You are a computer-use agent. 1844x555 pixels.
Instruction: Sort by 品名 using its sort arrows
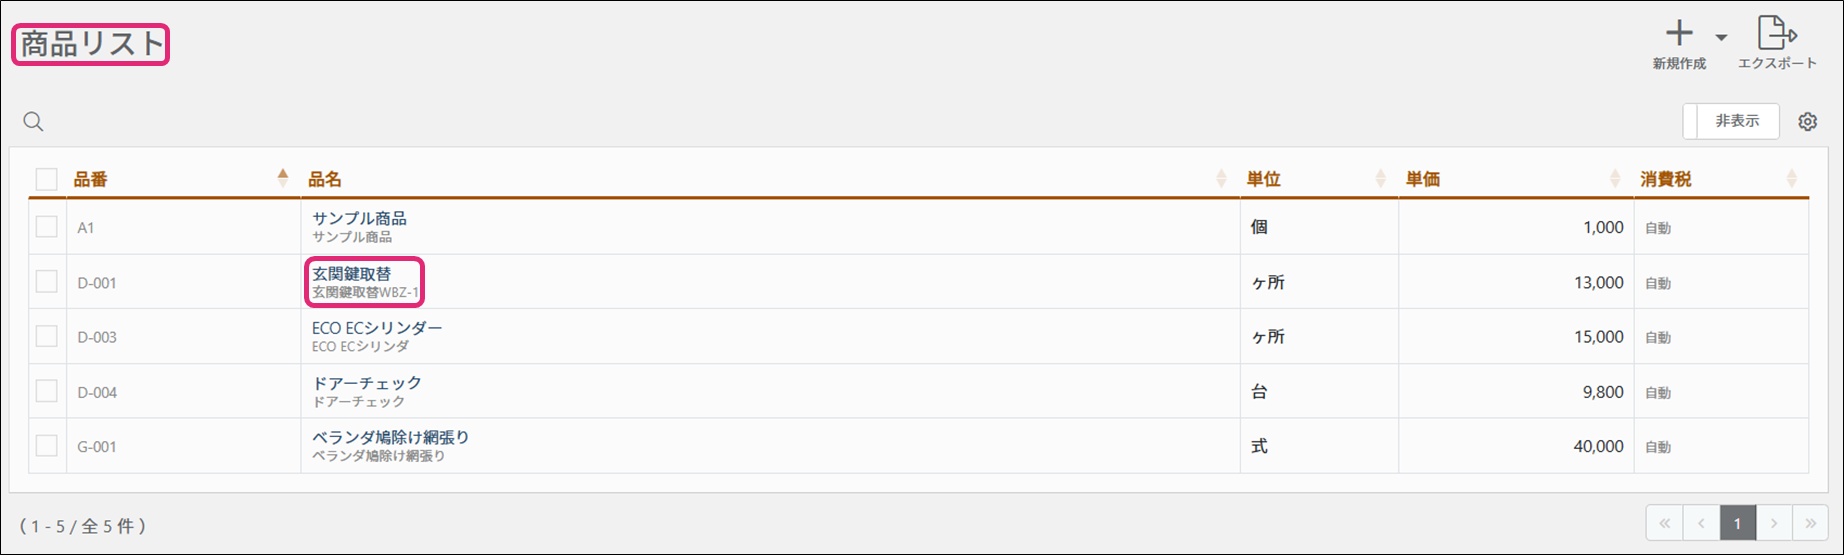1221,179
